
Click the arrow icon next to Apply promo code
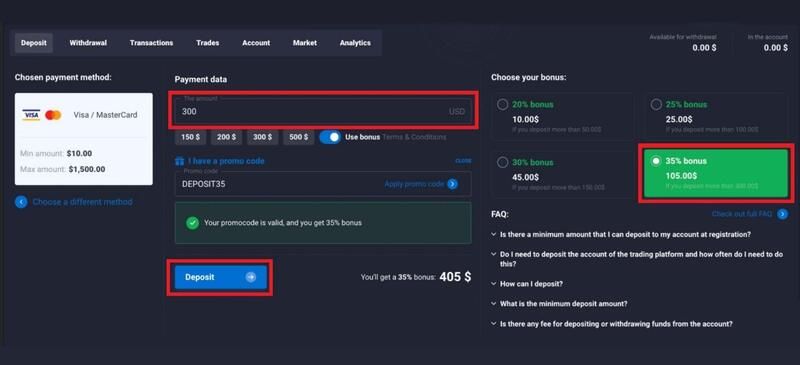point(453,184)
